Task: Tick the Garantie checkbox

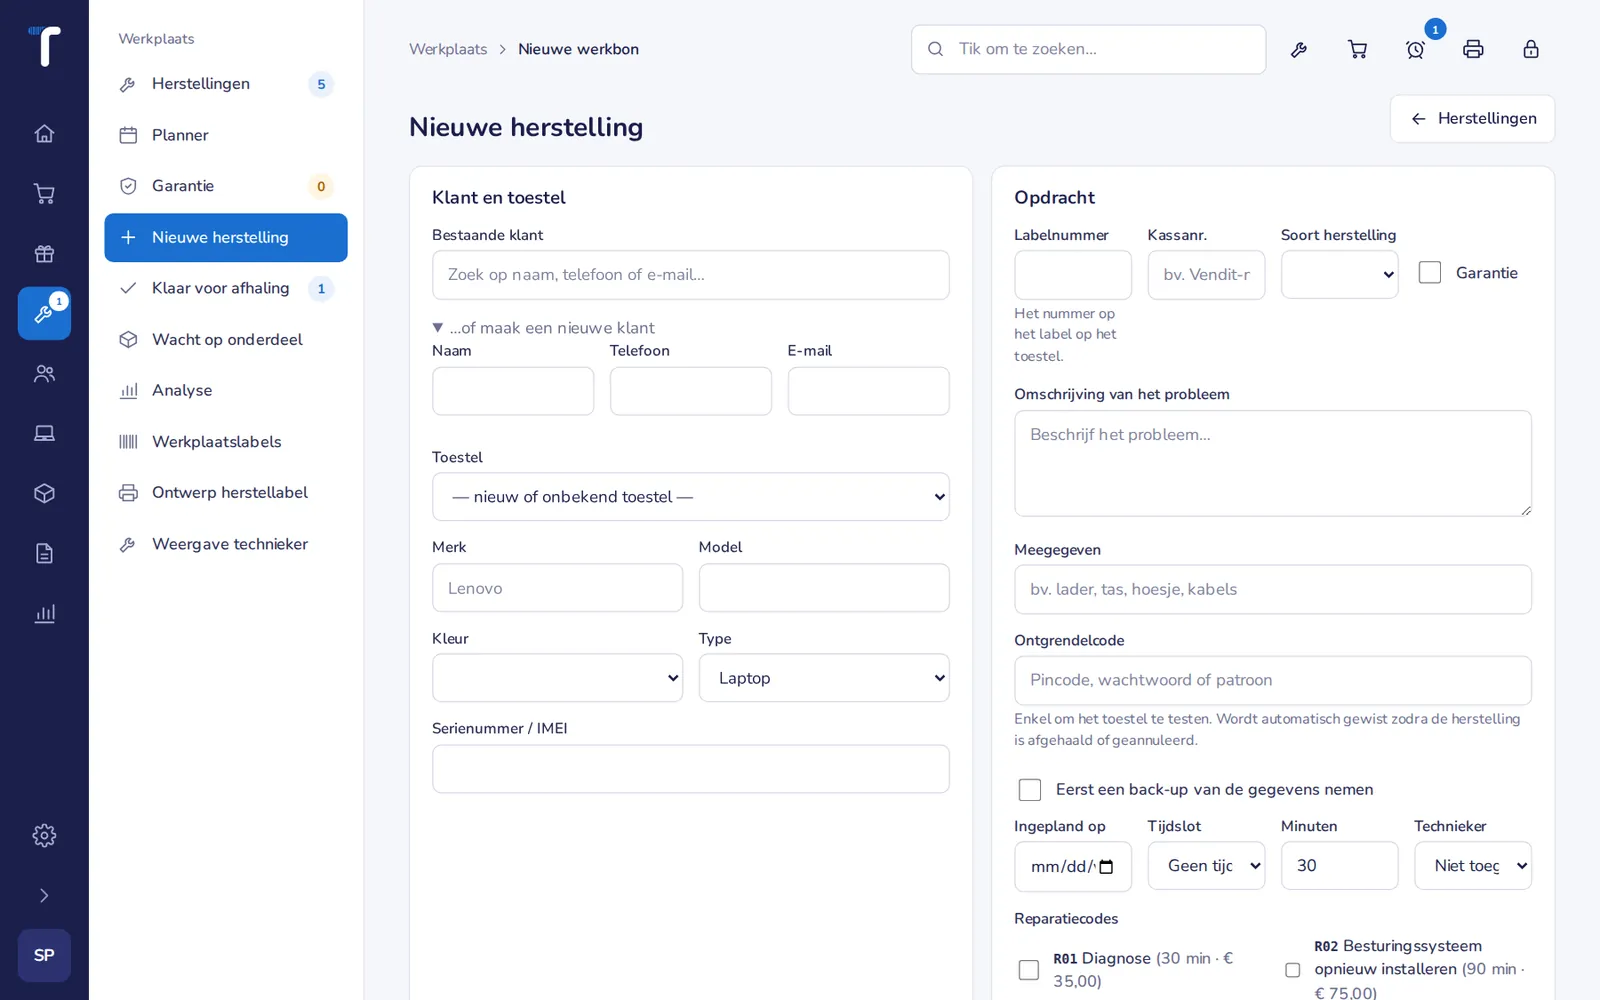Action: click(x=1430, y=273)
